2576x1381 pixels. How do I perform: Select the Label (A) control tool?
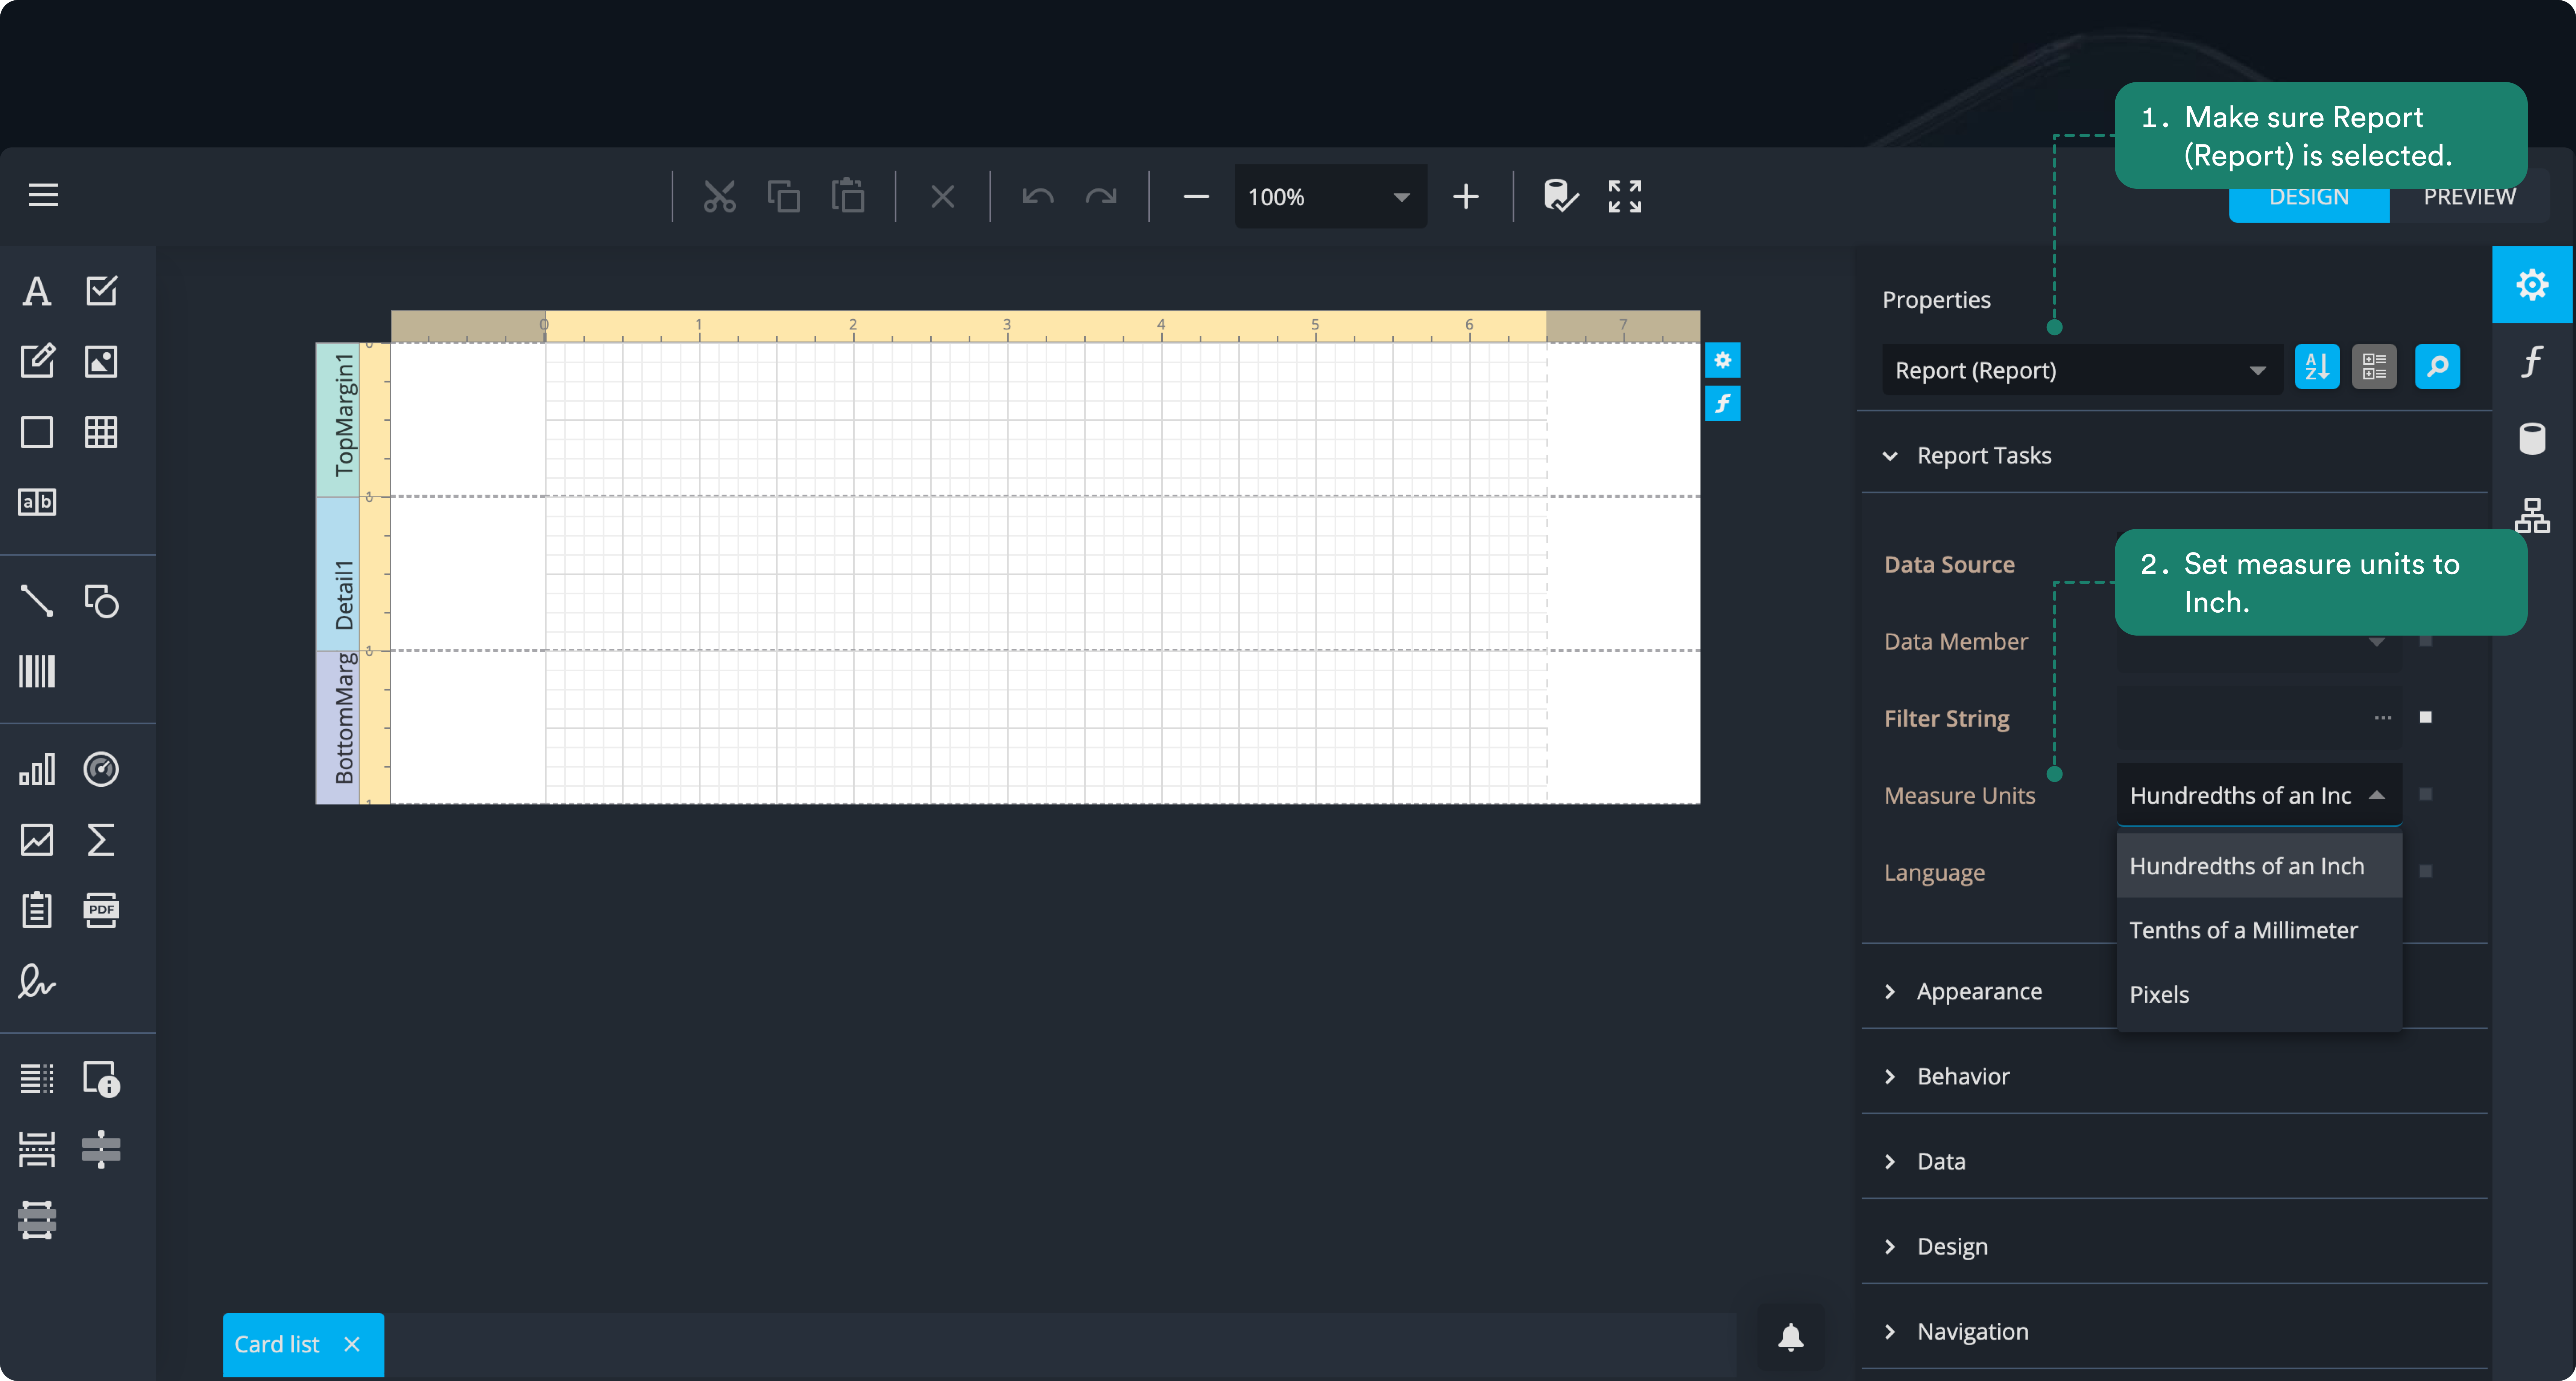pos(37,291)
